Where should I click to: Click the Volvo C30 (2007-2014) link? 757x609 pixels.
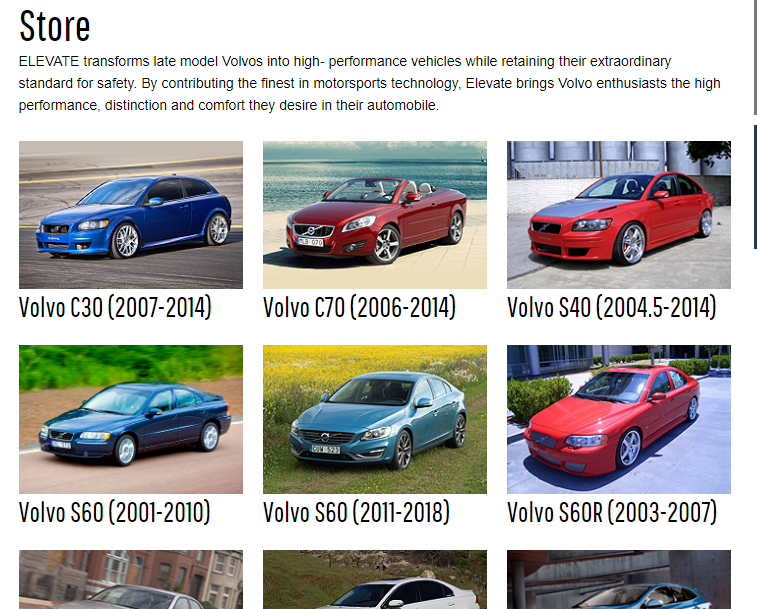[115, 307]
